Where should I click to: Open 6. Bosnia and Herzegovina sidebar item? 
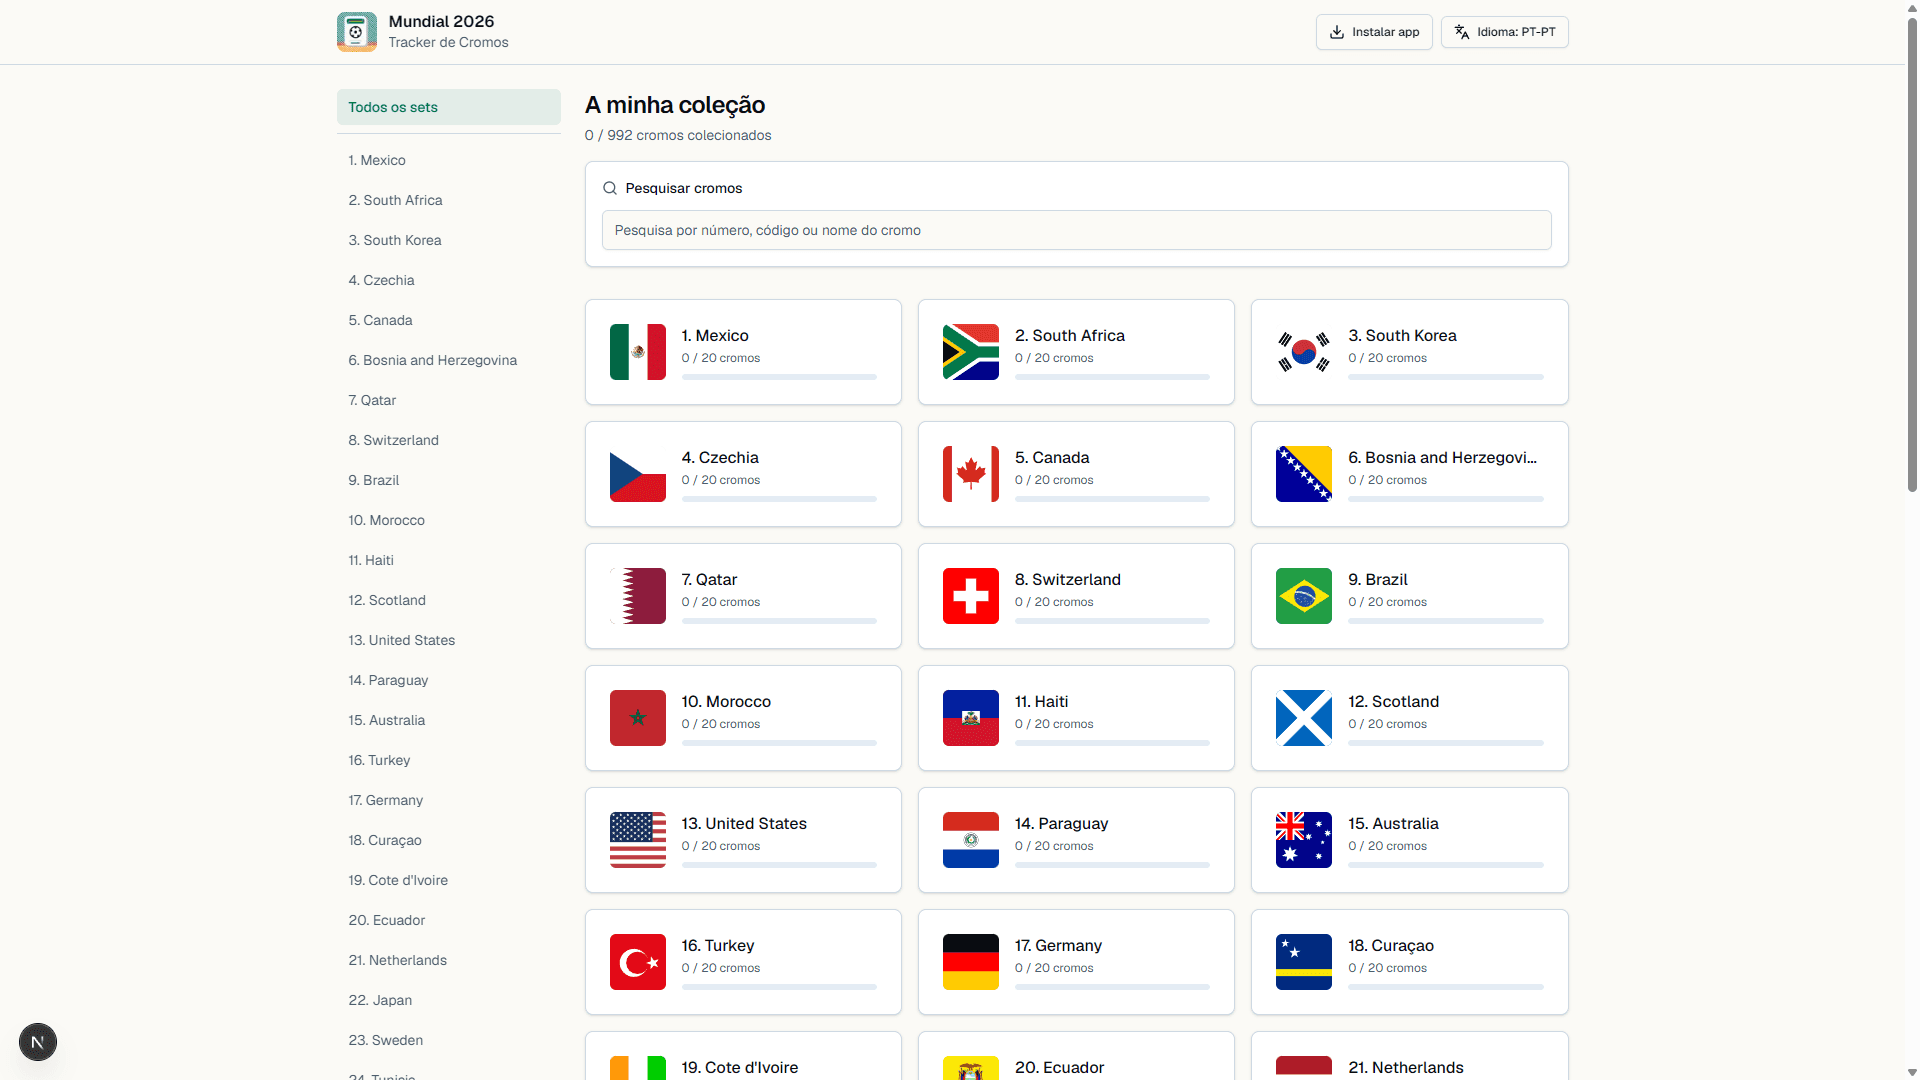[x=449, y=360]
